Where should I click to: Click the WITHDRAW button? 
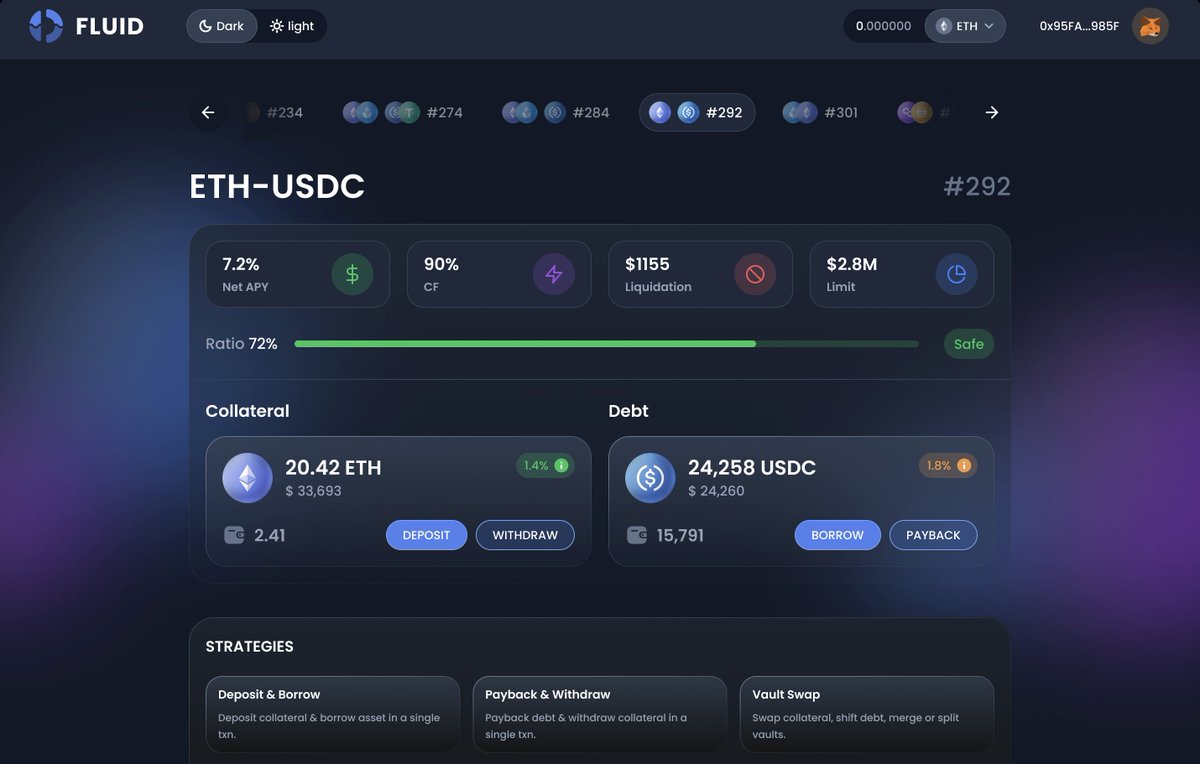pyautogui.click(x=525, y=535)
